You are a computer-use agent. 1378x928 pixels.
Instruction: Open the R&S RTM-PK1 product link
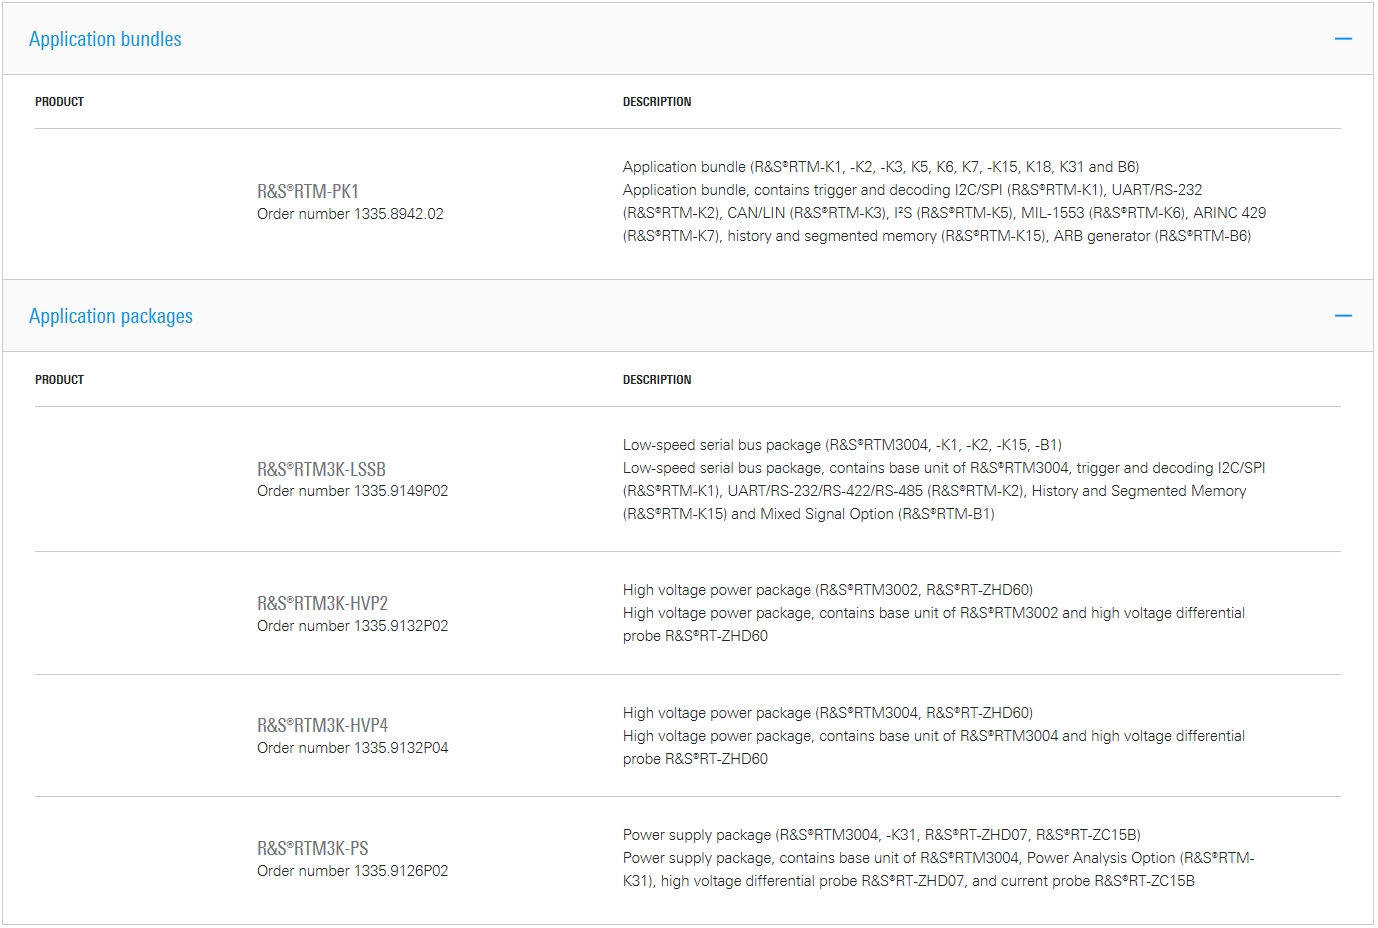(x=308, y=191)
